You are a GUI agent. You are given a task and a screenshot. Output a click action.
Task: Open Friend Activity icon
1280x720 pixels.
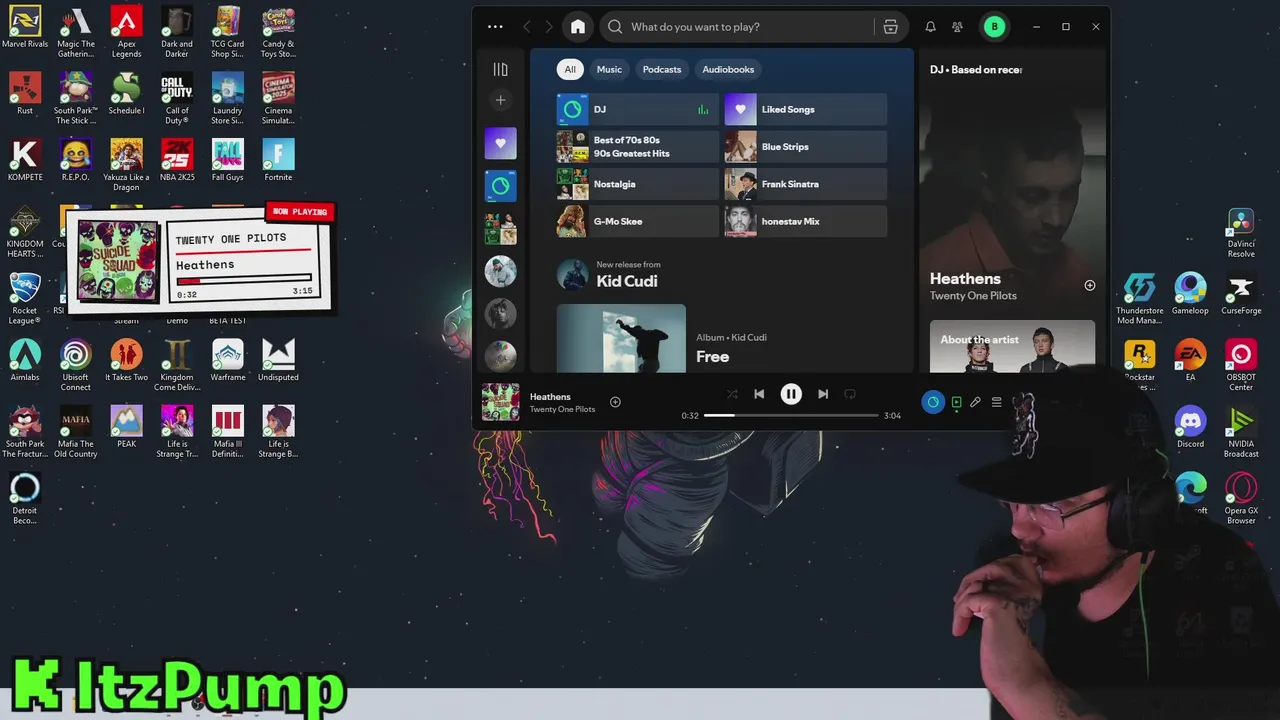tap(957, 27)
